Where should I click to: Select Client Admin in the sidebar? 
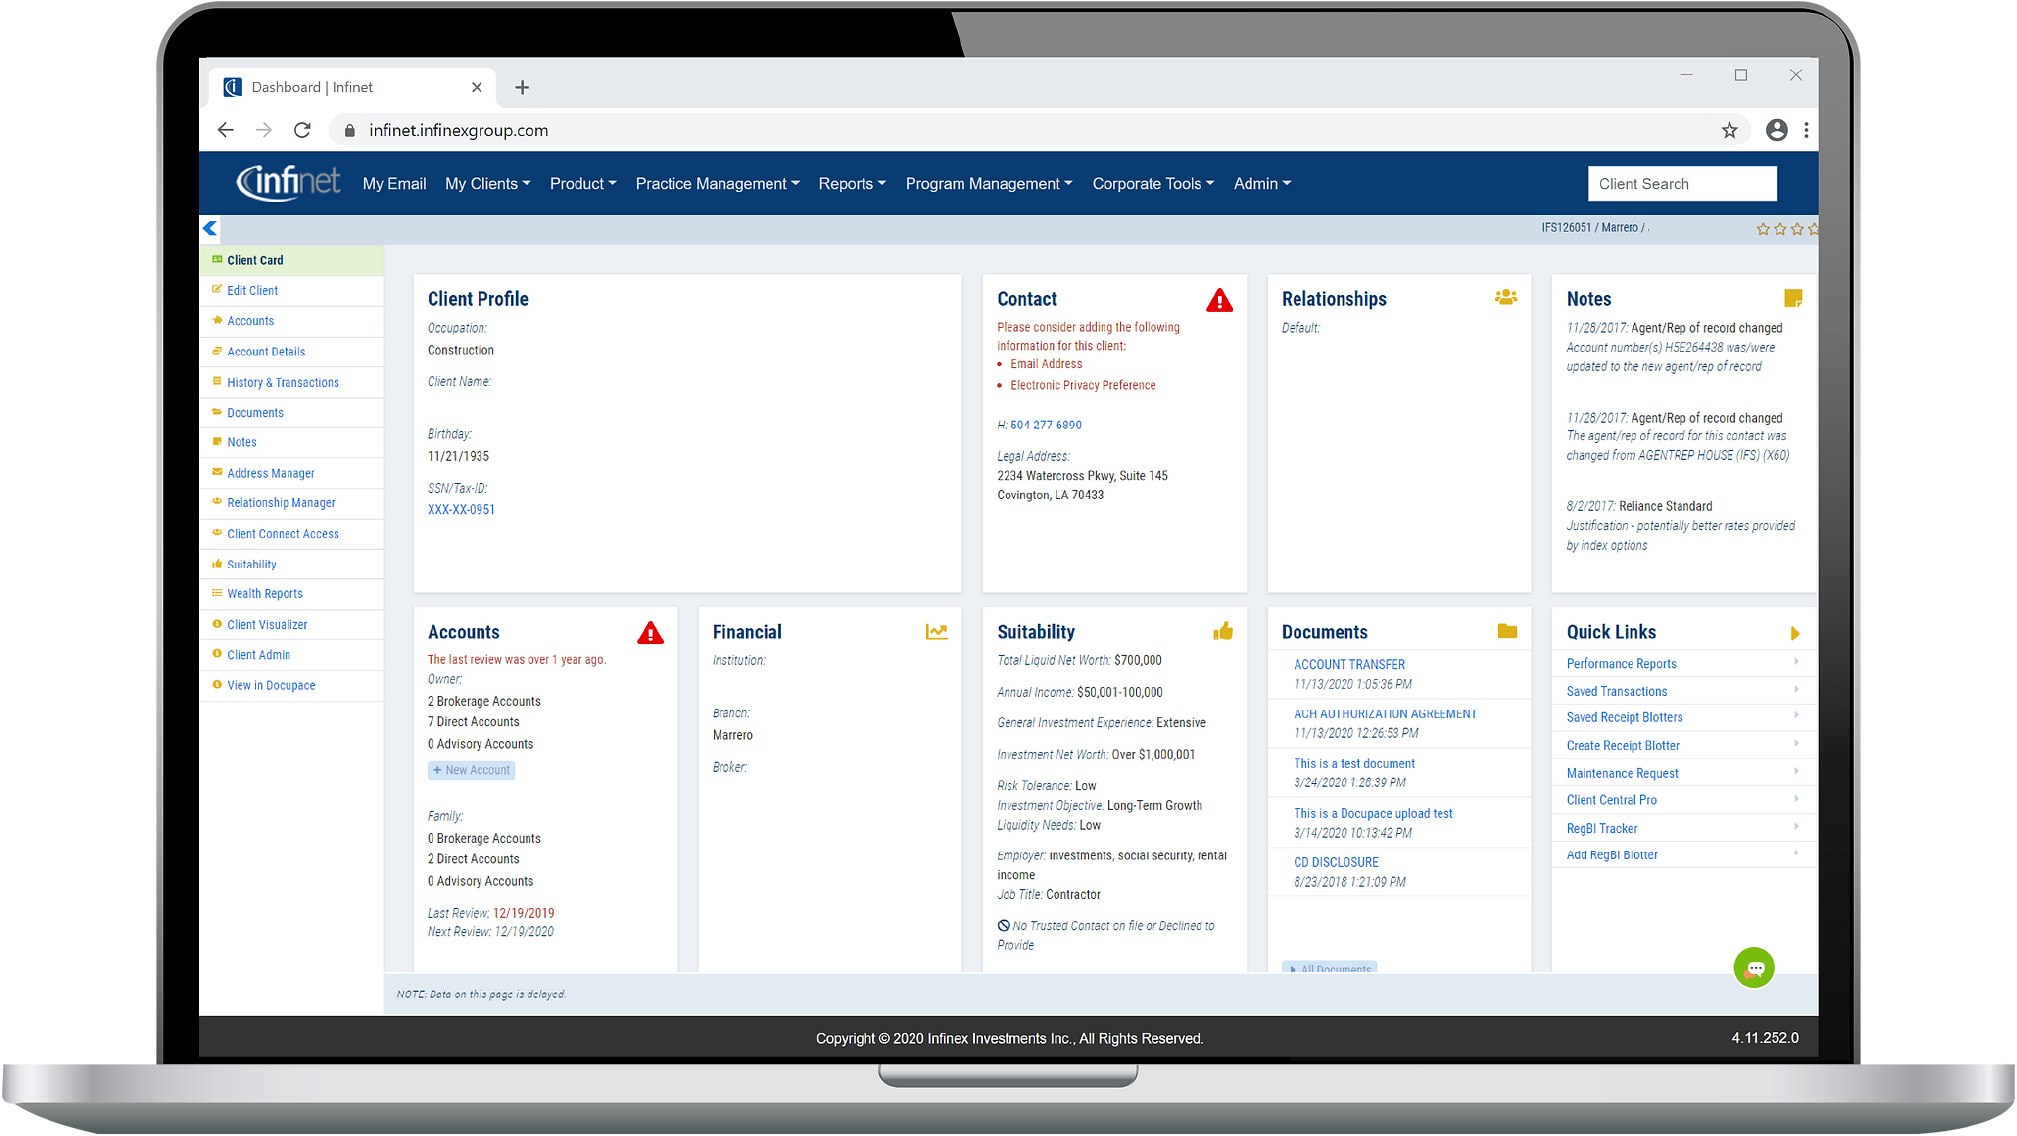tap(258, 656)
